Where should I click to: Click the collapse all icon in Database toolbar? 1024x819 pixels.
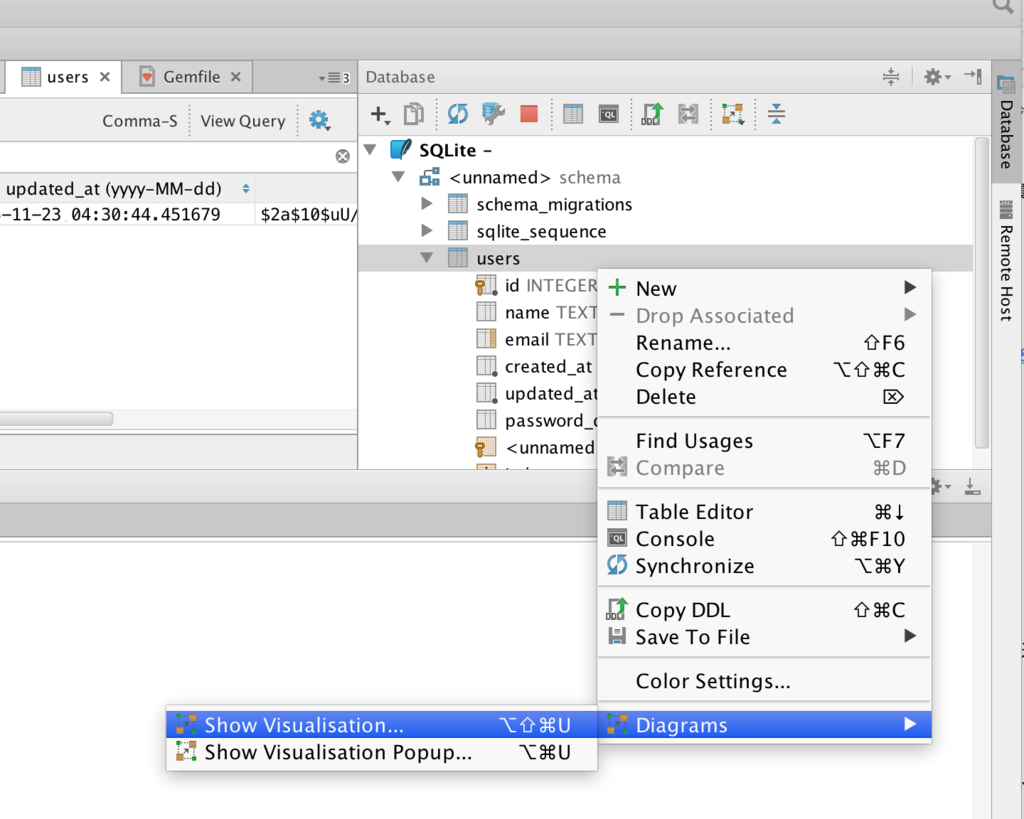tap(776, 114)
